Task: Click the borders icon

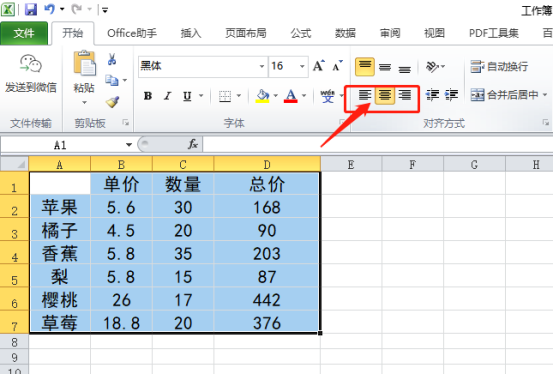Action: (225, 96)
